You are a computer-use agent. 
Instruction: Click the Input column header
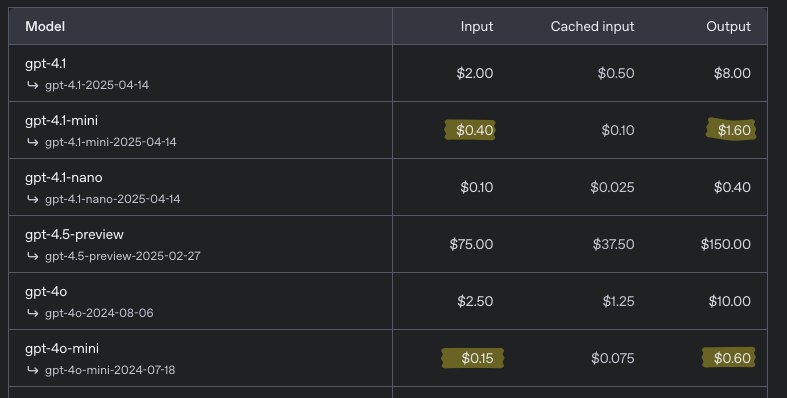(x=477, y=27)
